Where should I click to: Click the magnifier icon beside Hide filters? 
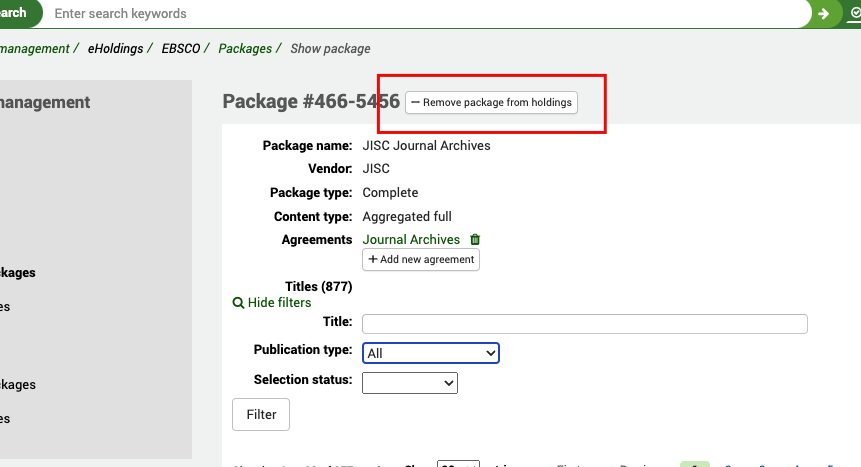click(x=238, y=303)
